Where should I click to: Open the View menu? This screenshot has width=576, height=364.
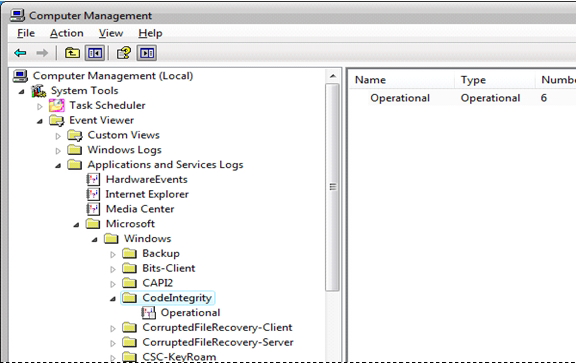pyautogui.click(x=111, y=33)
